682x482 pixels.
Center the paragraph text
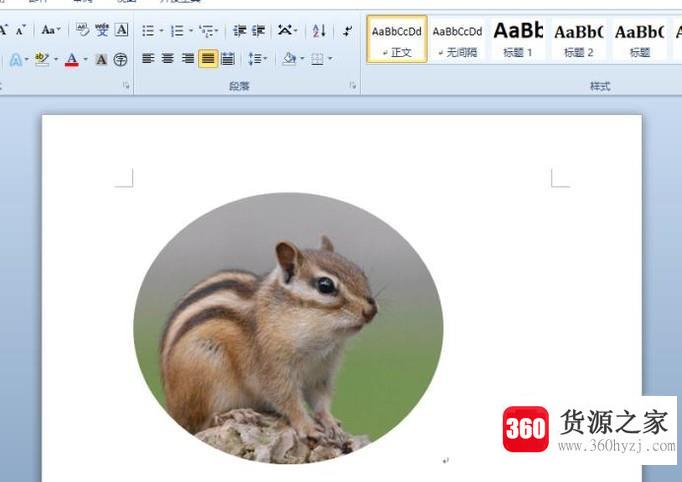[x=168, y=58]
